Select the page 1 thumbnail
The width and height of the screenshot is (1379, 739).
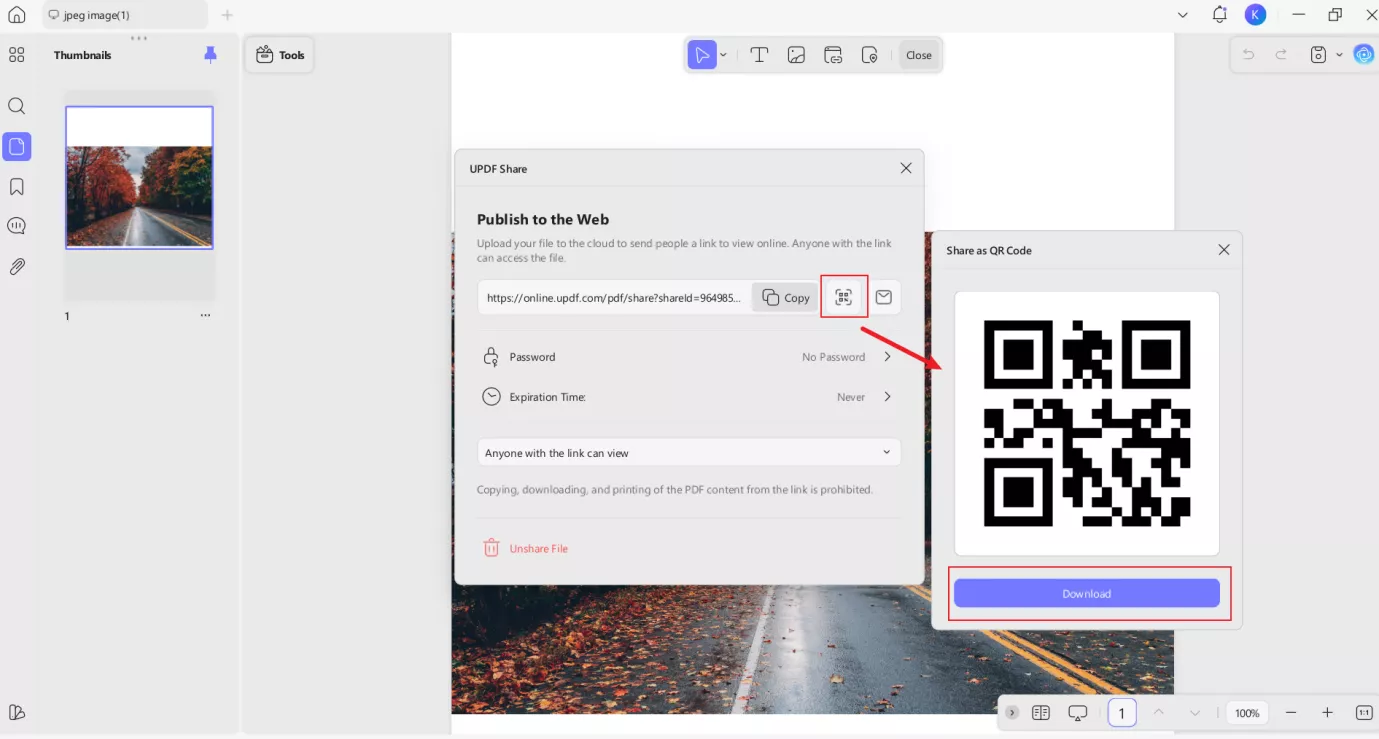pos(139,177)
